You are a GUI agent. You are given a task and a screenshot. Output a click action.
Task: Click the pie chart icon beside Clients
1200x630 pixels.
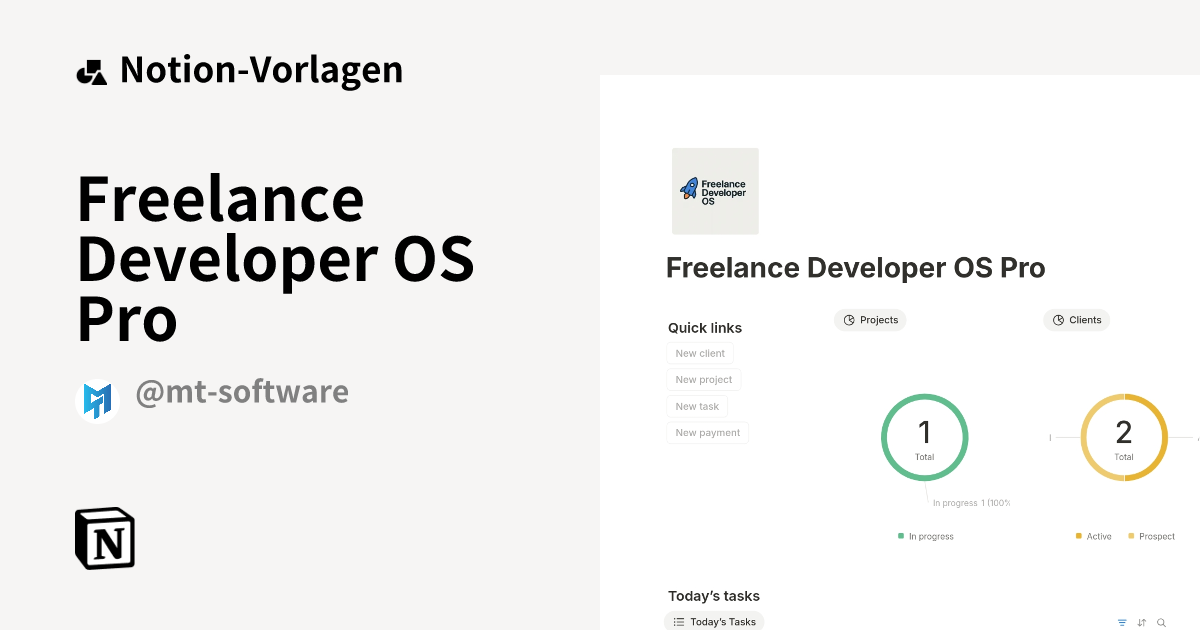1058,320
